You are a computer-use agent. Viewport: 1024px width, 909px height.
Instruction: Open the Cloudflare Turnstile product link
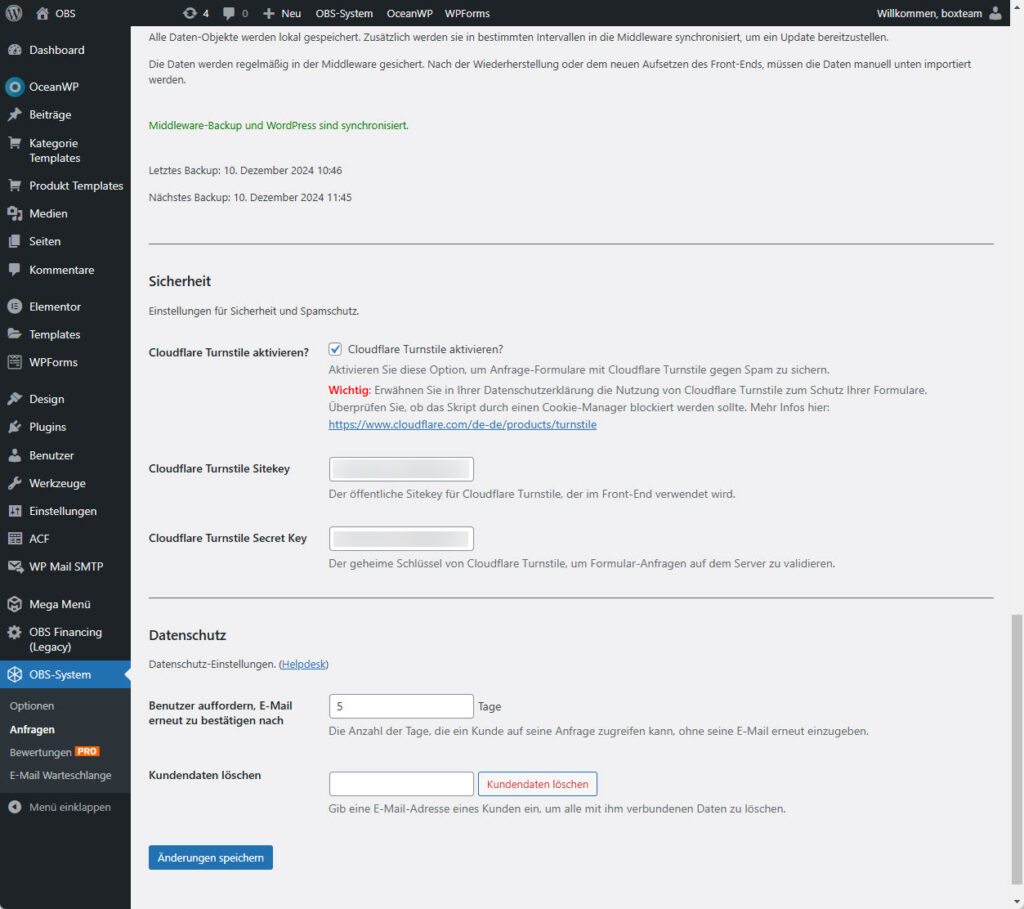coord(462,424)
